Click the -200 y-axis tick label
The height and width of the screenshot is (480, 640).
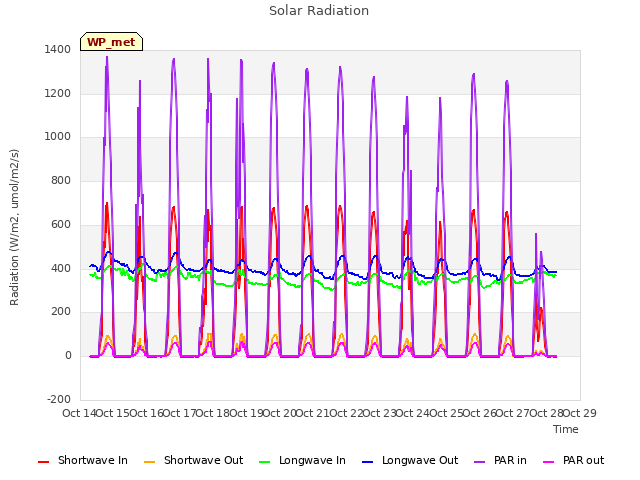(x=59, y=399)
